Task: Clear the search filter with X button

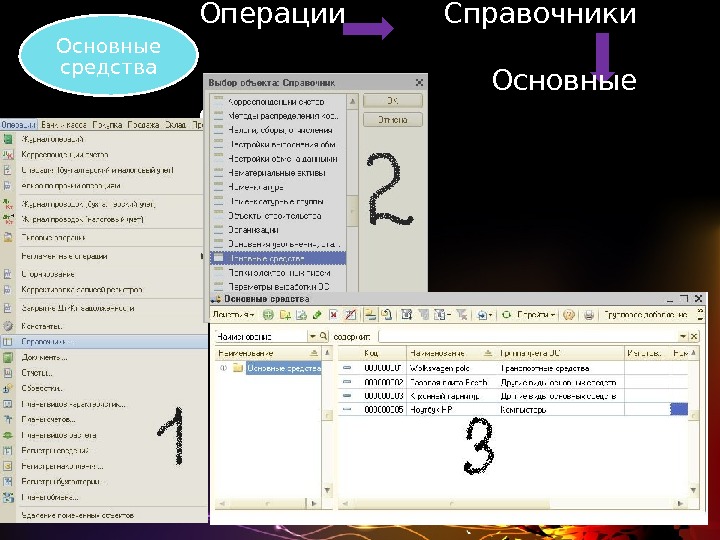Action: 694,337
